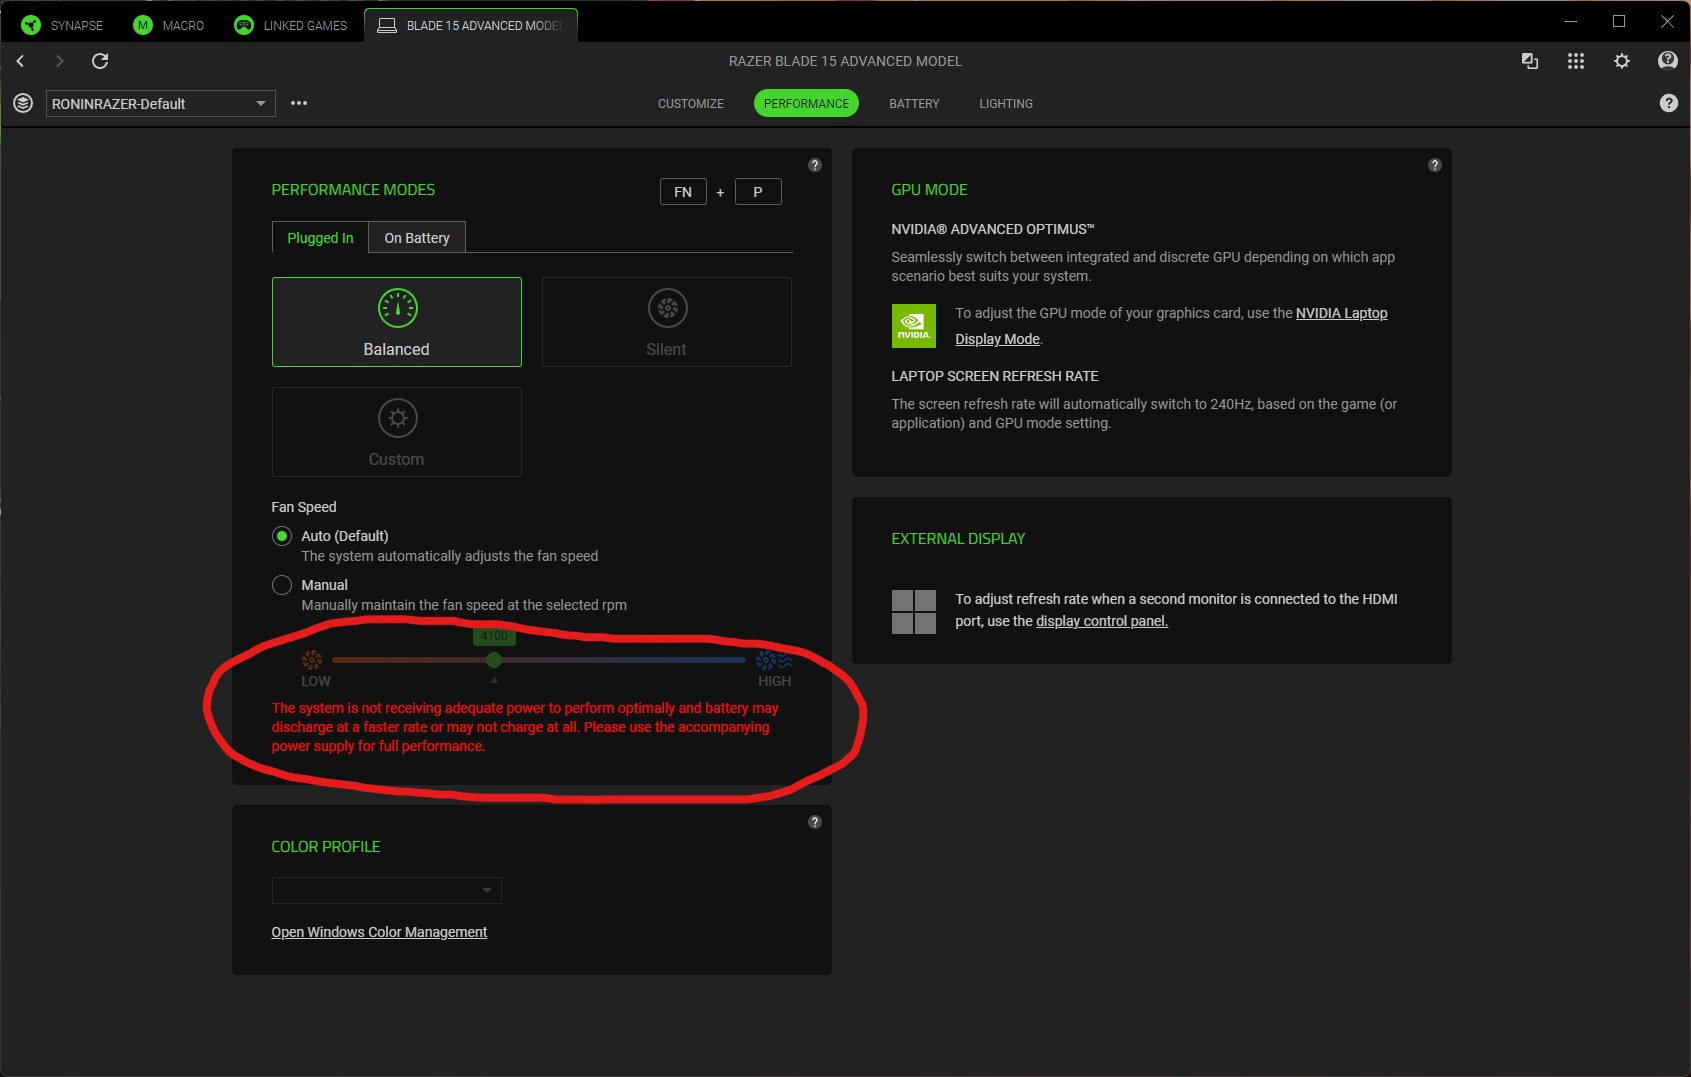1691x1077 pixels.
Task: Choose the Silent performance mode
Action: pos(667,322)
